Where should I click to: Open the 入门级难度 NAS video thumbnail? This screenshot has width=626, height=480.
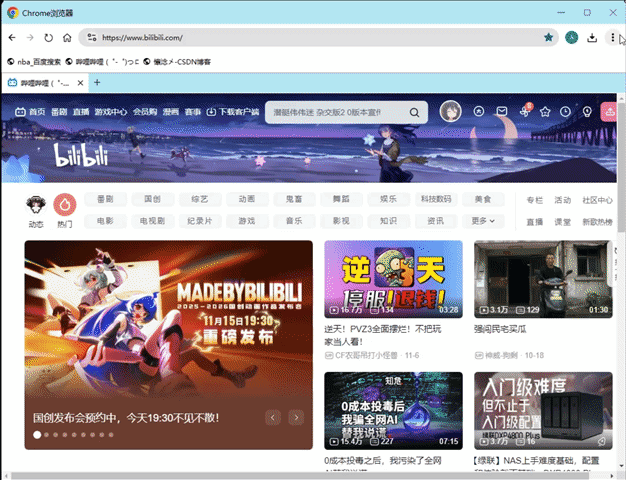[543, 411]
